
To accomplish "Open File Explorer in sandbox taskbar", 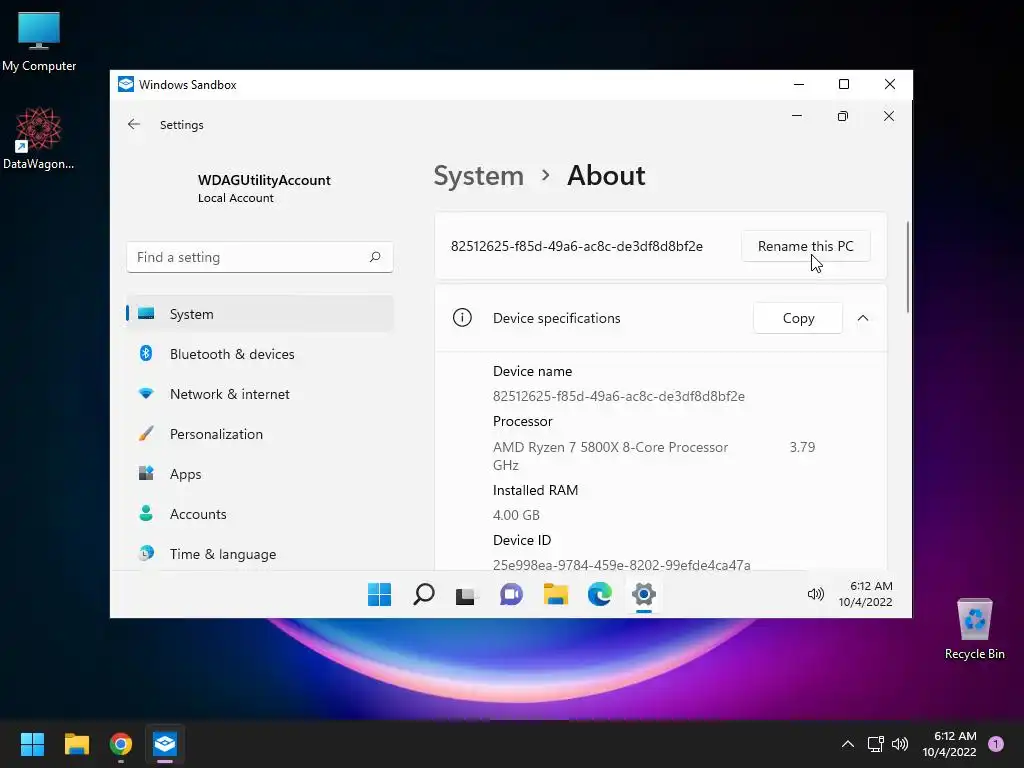I will [x=556, y=594].
